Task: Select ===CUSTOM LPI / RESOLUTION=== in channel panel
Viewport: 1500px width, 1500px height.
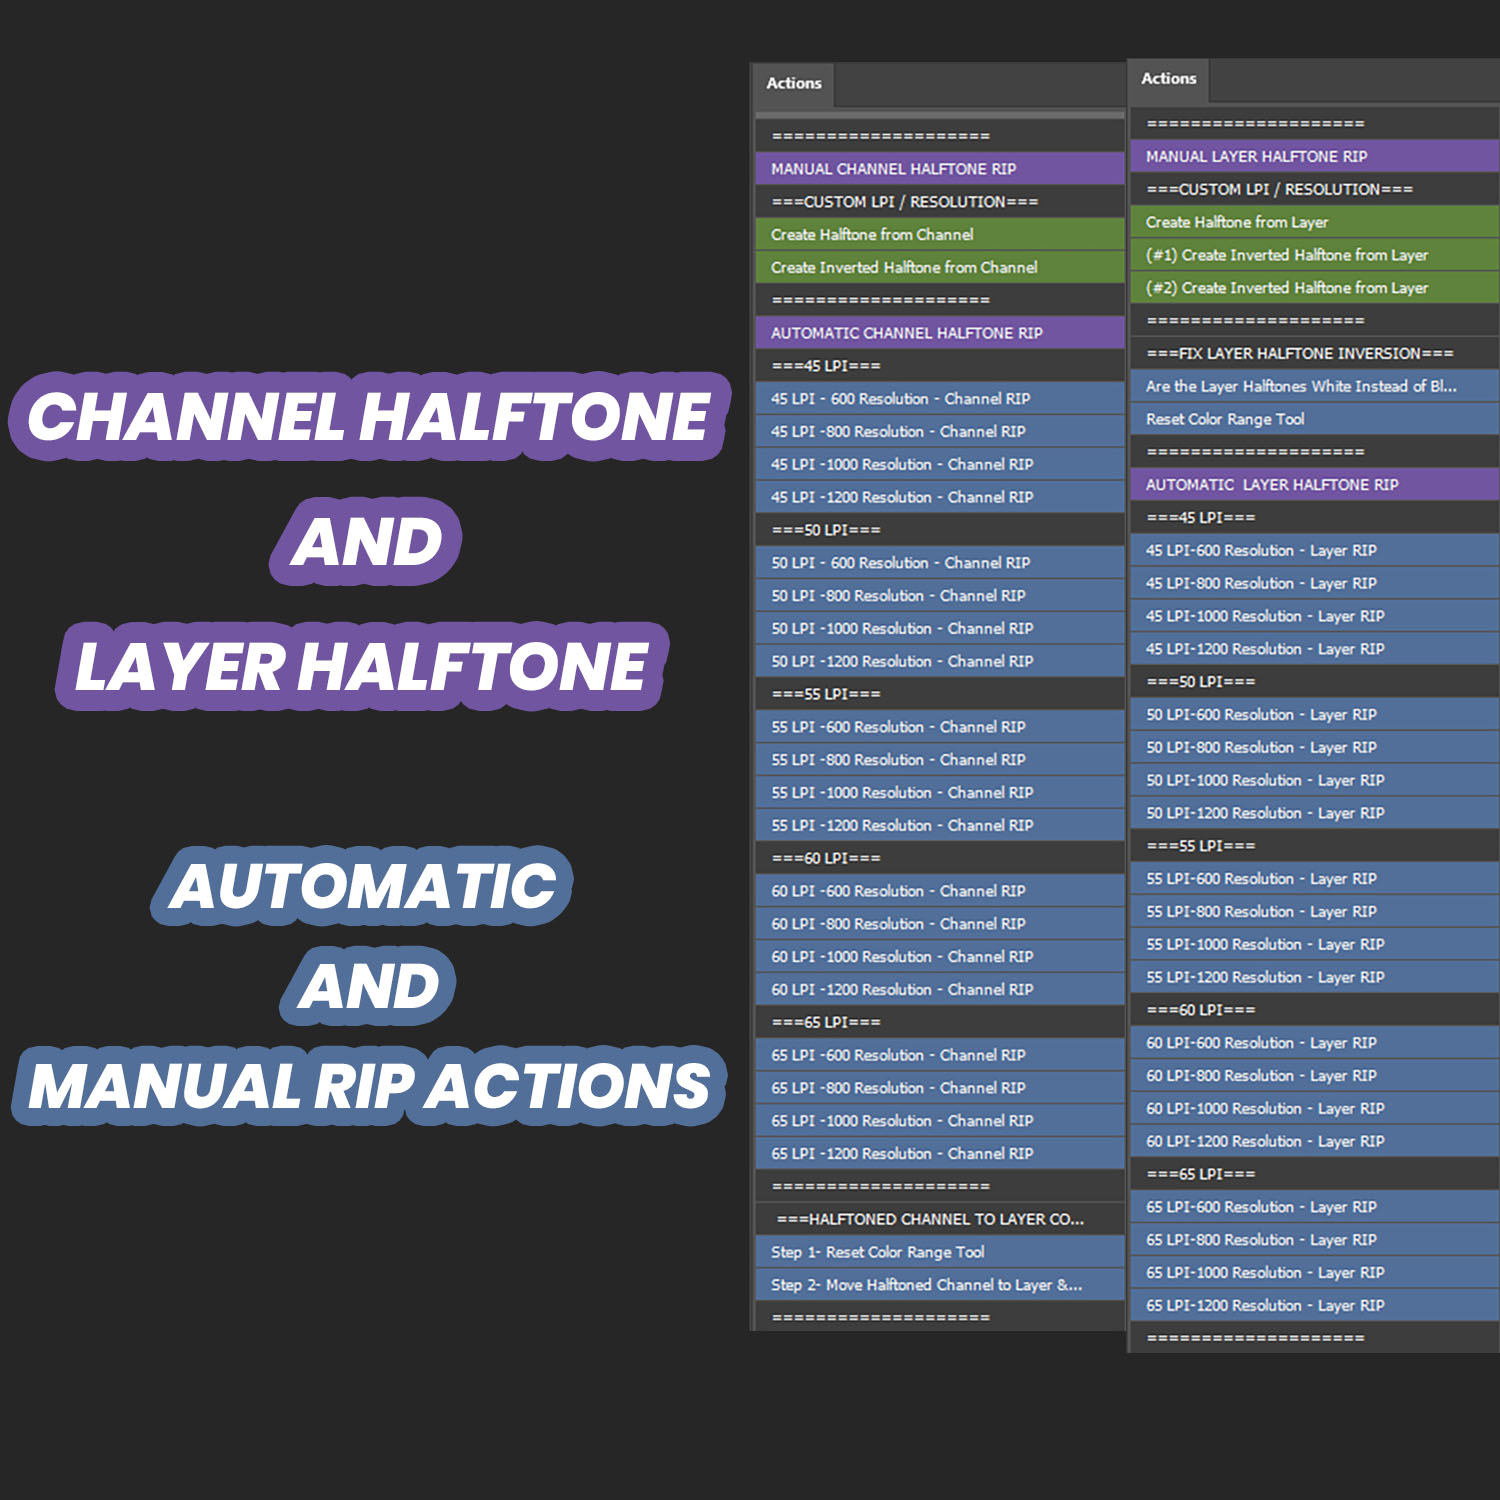Action: coord(941,202)
